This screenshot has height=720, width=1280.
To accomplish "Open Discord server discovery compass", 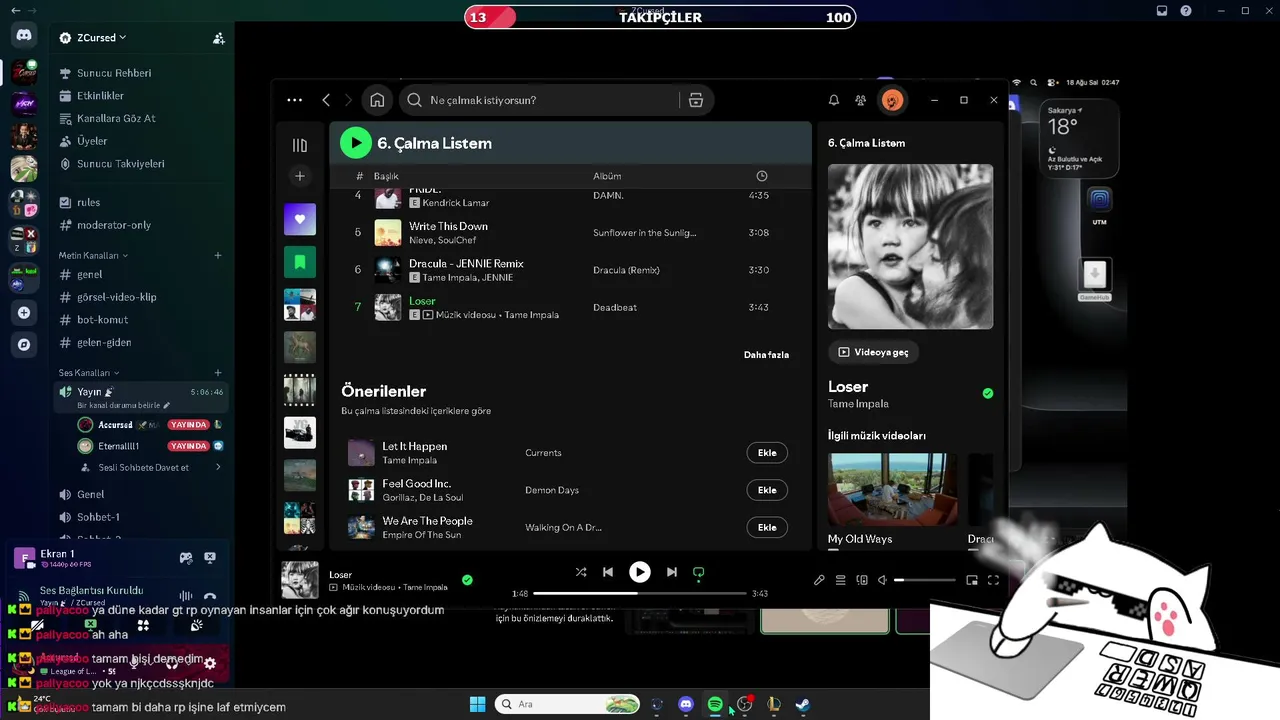I will [24, 345].
